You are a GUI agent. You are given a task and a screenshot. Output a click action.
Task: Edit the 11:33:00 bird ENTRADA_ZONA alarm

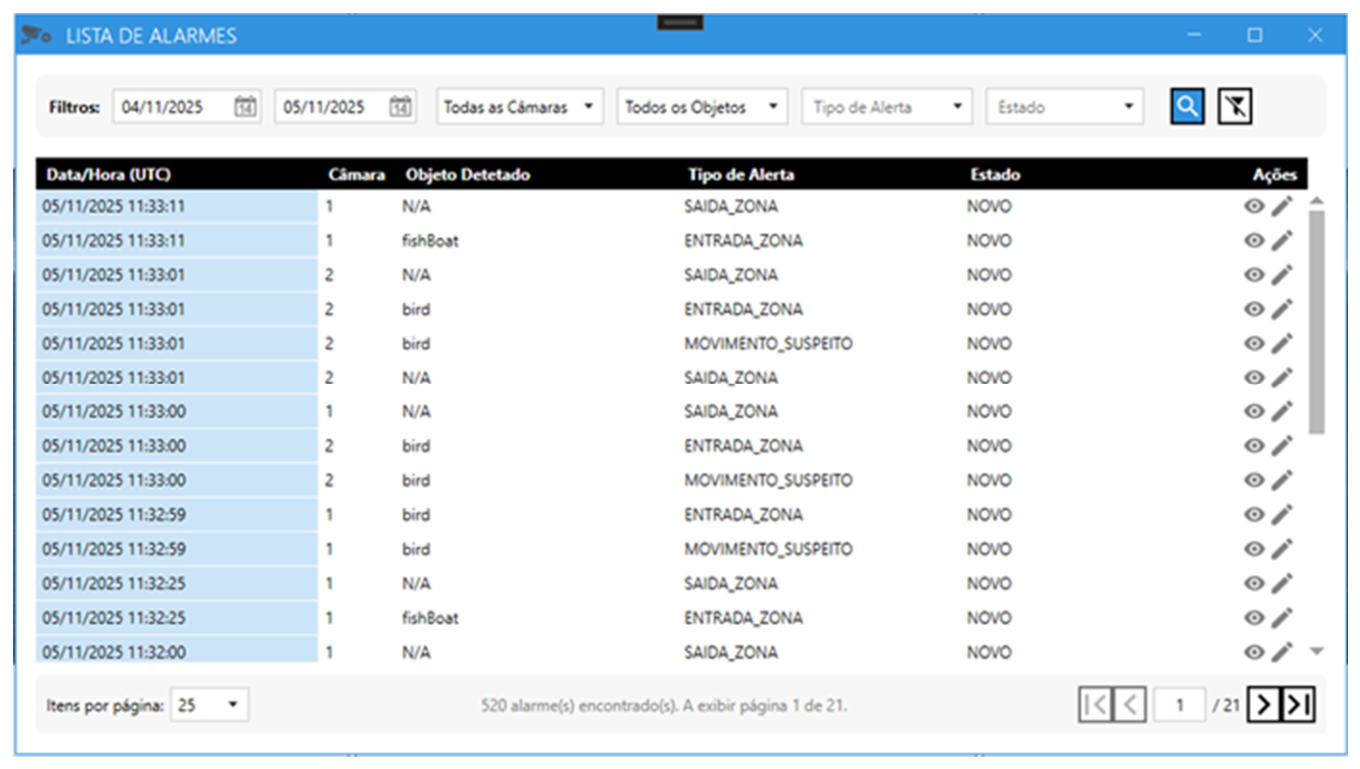point(1282,446)
